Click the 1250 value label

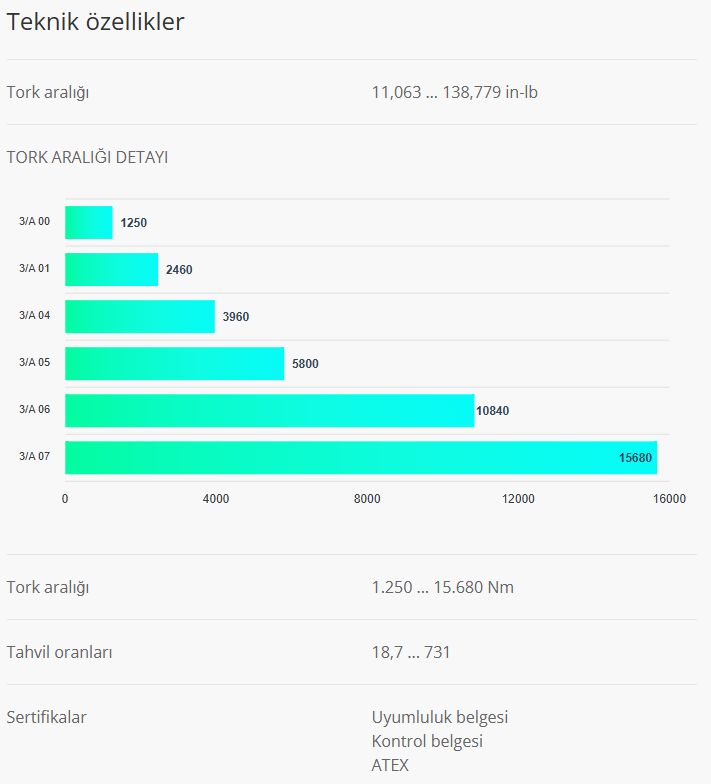point(133,223)
